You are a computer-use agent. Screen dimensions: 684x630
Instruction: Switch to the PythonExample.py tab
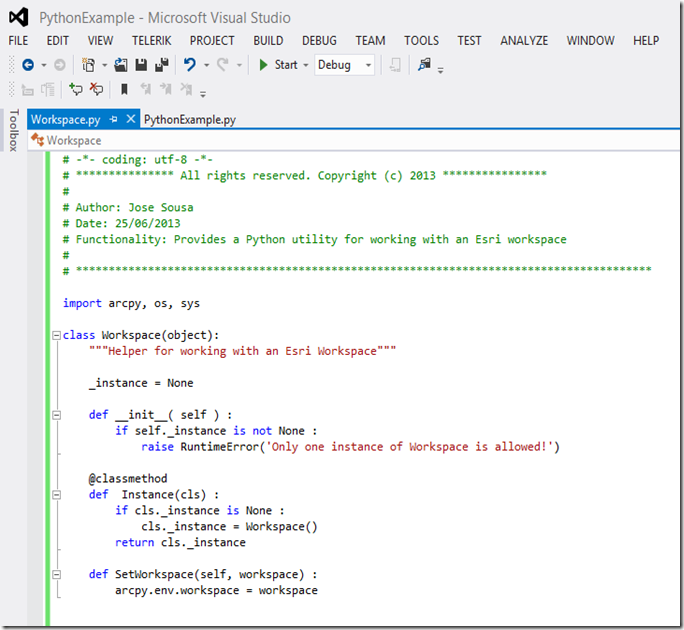(190, 120)
